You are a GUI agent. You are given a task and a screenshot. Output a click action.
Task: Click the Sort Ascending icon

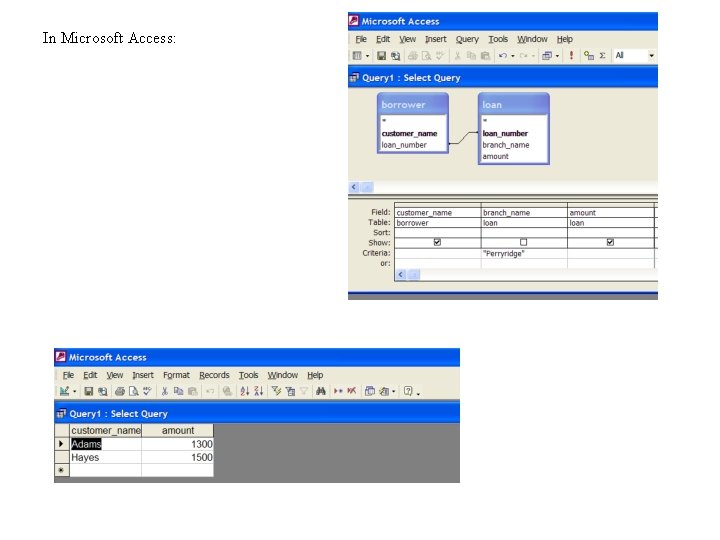pos(245,391)
